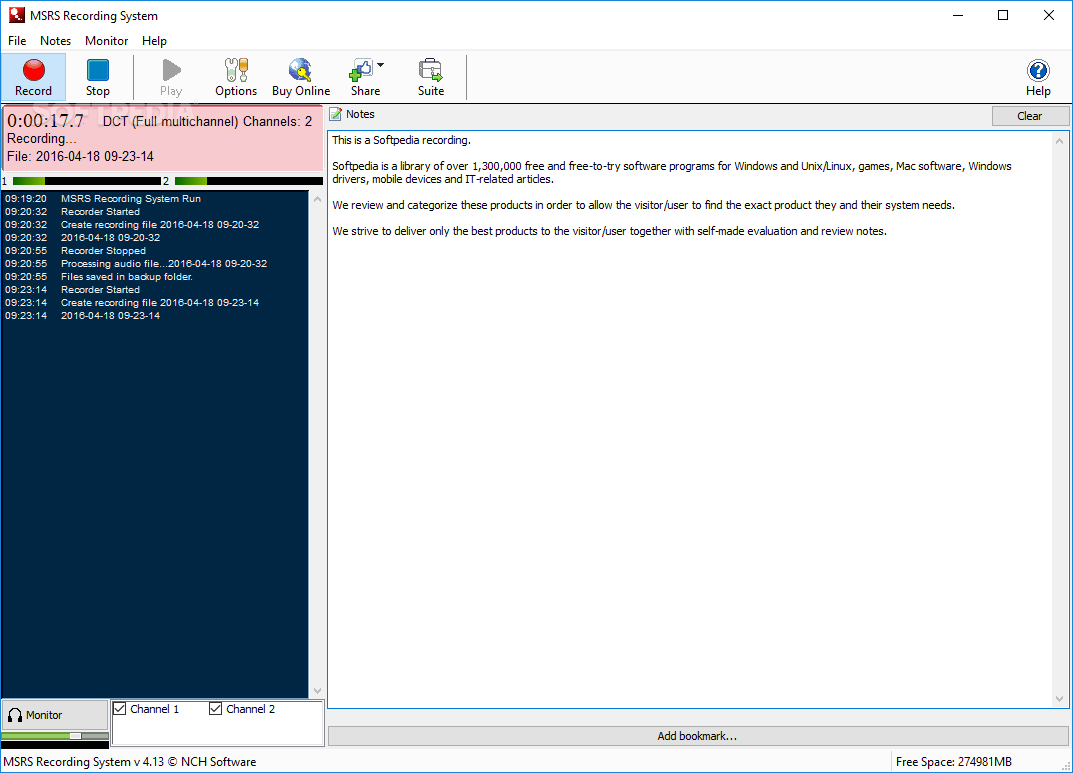Click channel 2 level meter
This screenshot has height=773, width=1073.
tap(249, 181)
